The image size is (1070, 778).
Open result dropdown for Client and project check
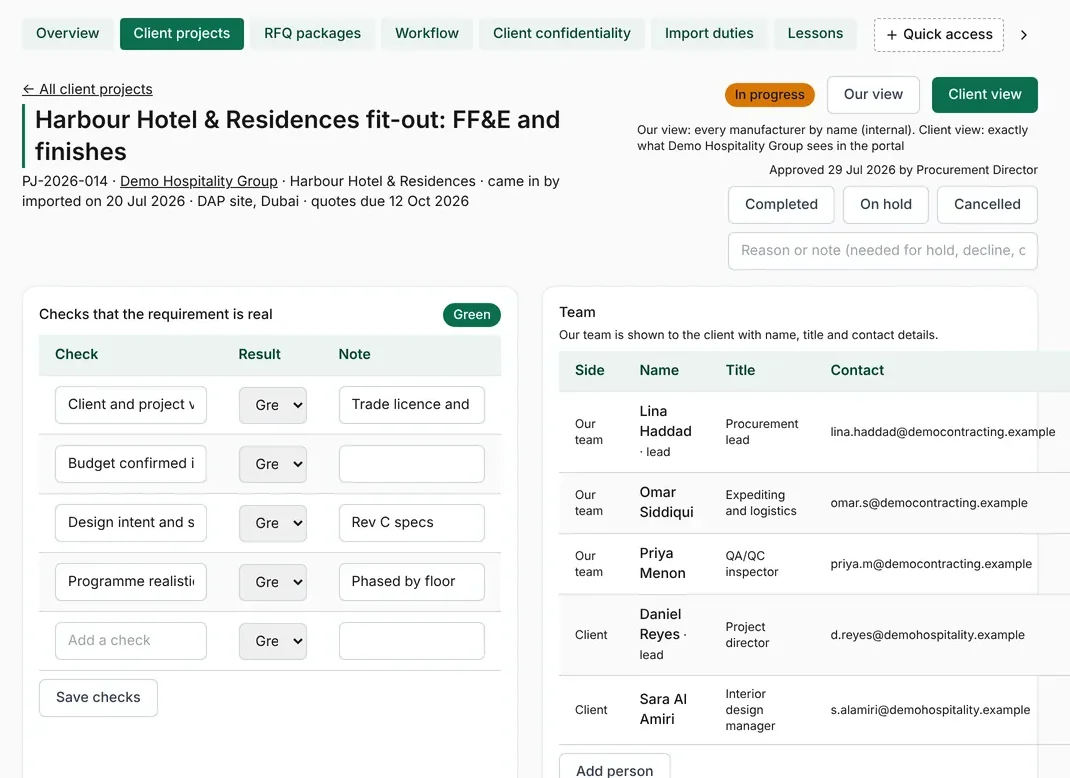[273, 405]
